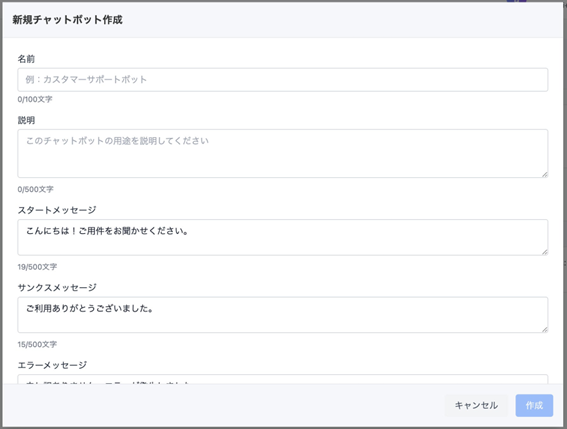The height and width of the screenshot is (429, 567).
Task: Click the 0/500文字 character counter
Action: click(x=35, y=189)
